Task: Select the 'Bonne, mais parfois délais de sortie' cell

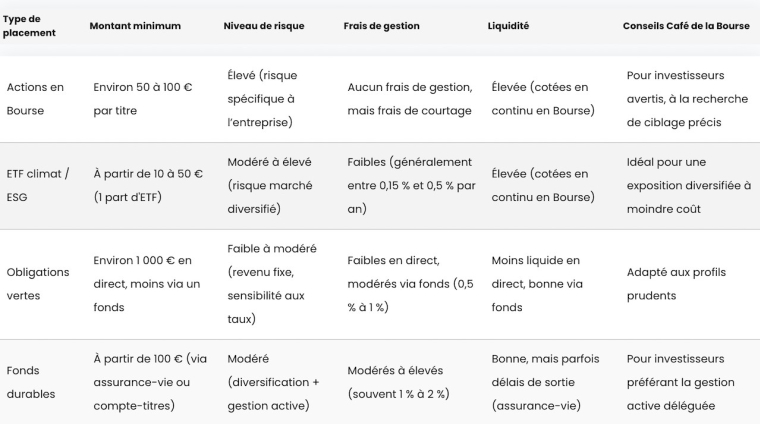Action: (545, 382)
